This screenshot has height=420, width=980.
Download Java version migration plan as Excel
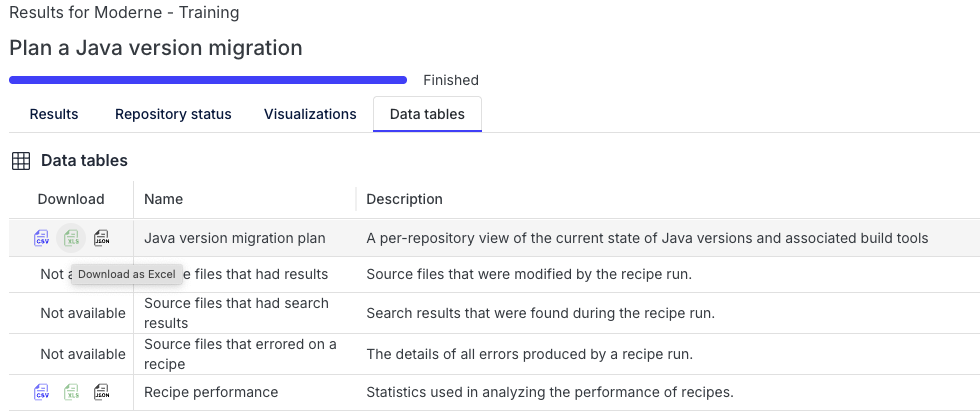[72, 238]
